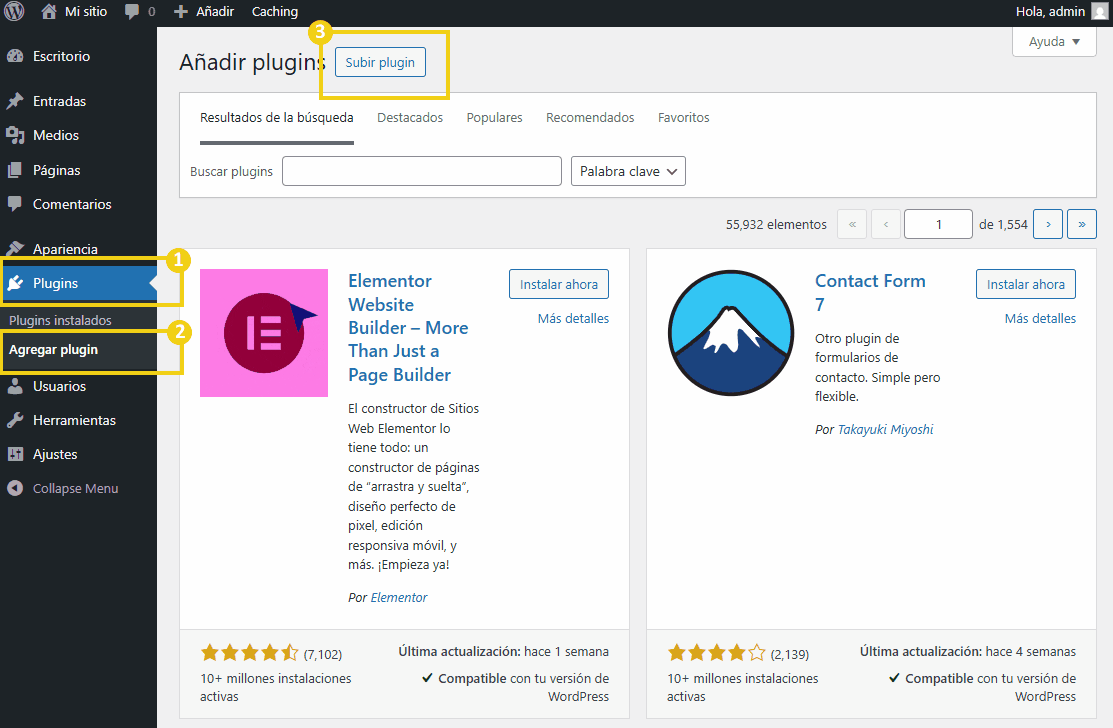Image resolution: width=1113 pixels, height=728 pixels.
Task: Click the admin user avatar
Action: click(1099, 12)
